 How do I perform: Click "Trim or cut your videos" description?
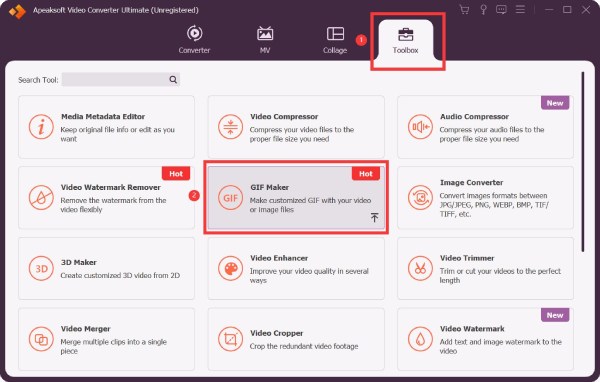(500, 276)
